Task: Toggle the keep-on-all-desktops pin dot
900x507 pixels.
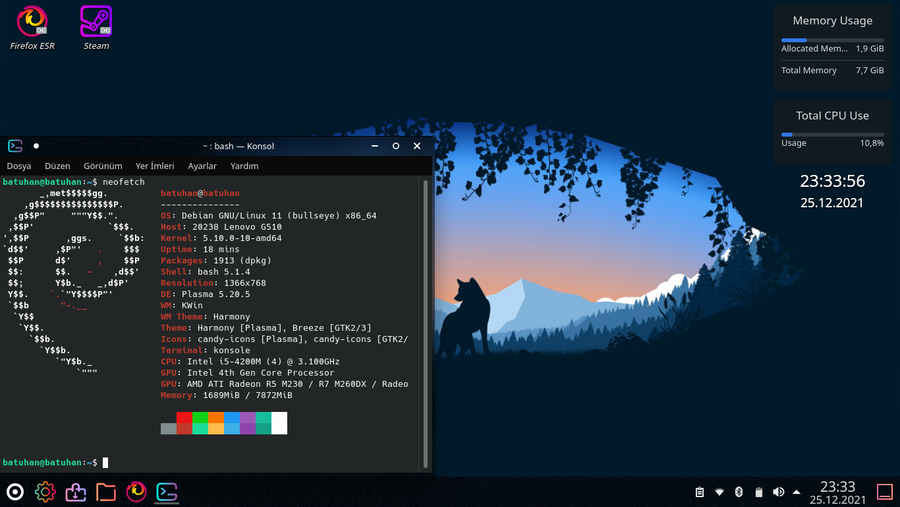Action: coord(36,146)
